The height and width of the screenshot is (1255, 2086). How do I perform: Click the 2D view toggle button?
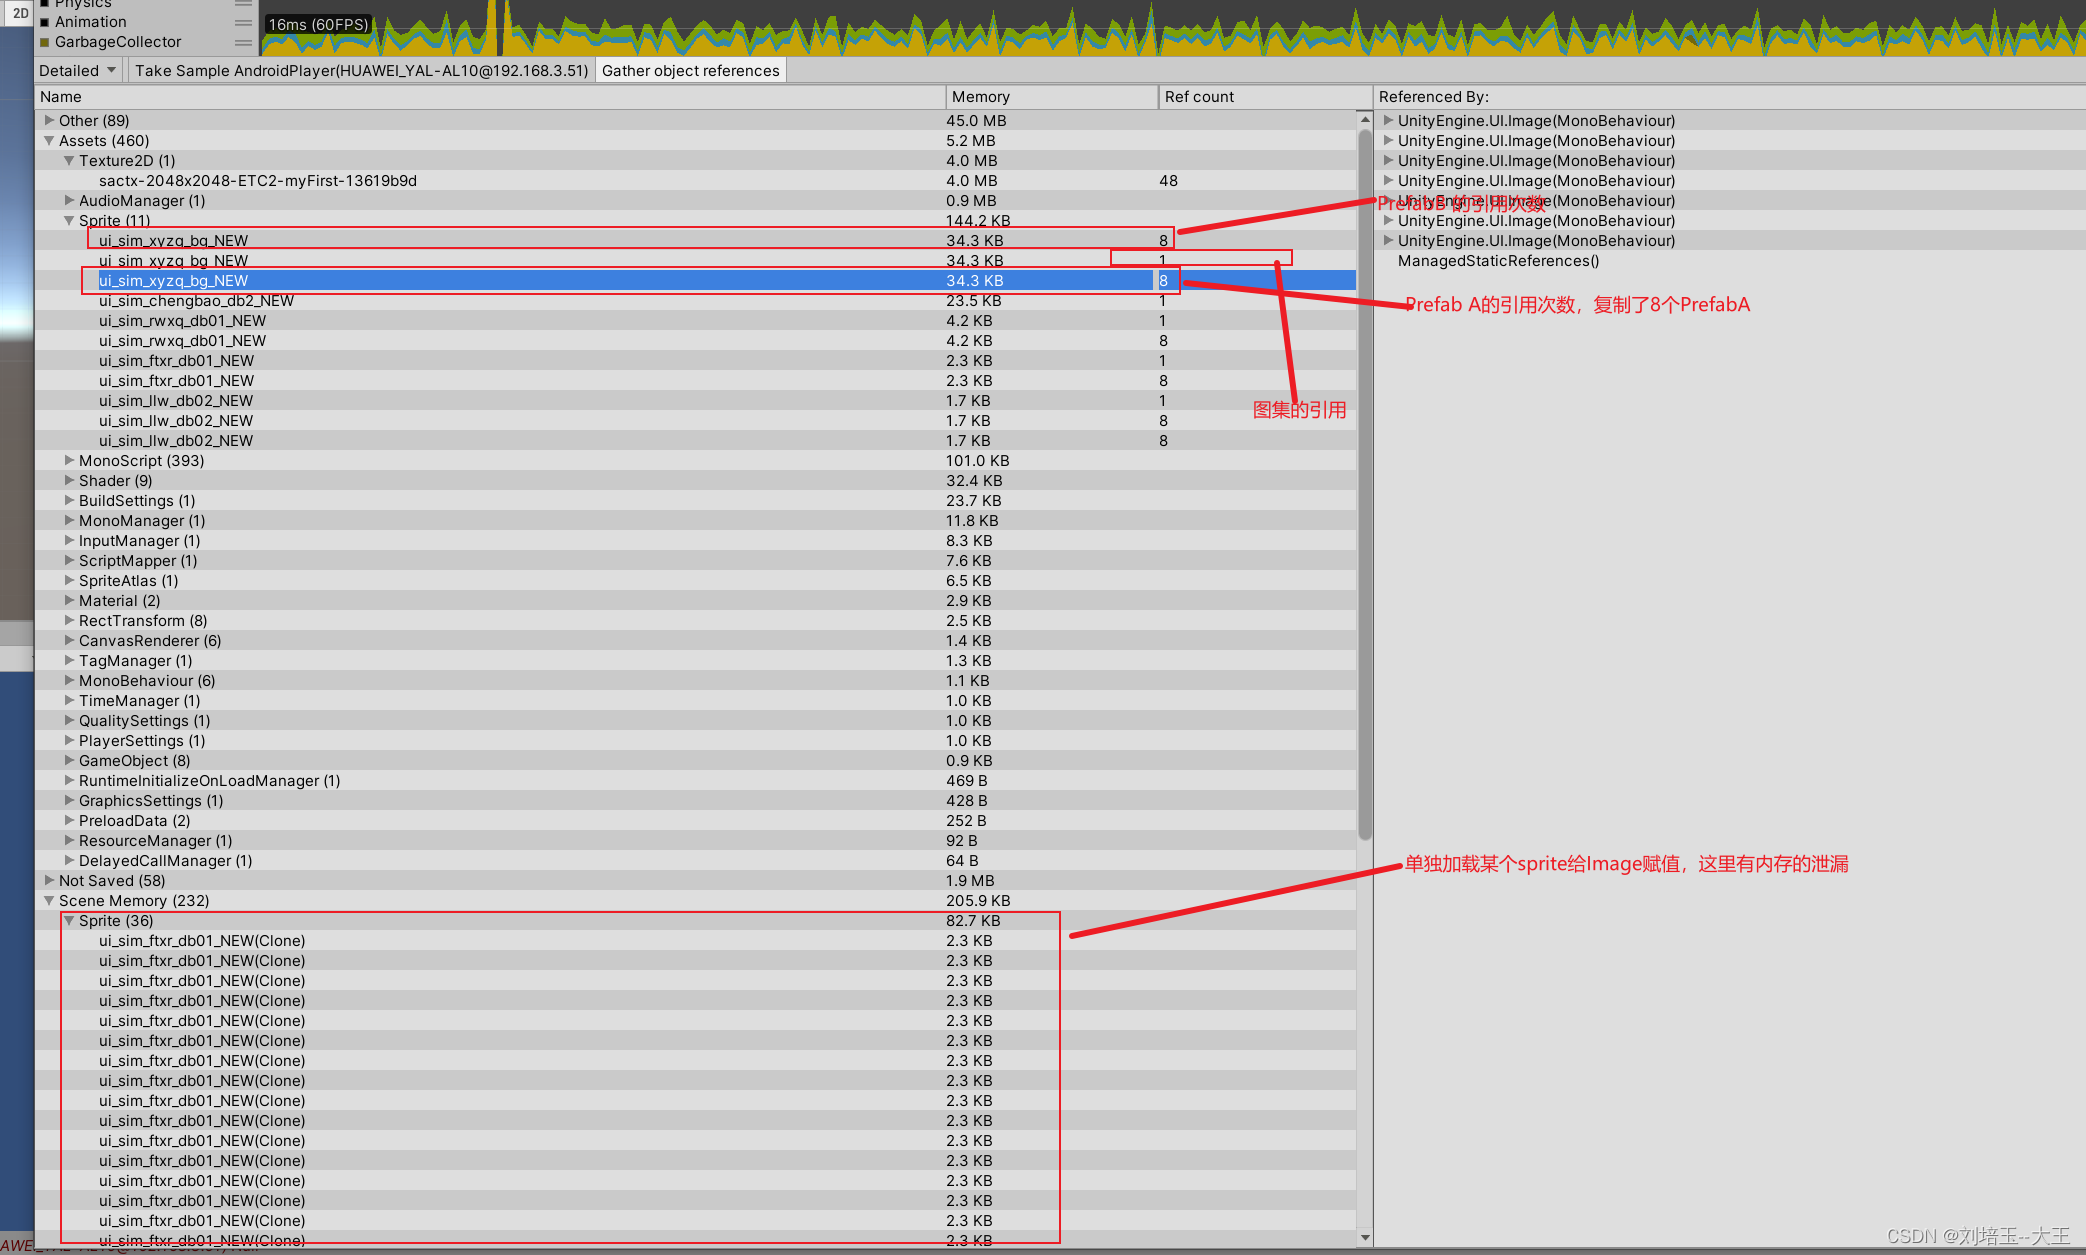[x=20, y=13]
